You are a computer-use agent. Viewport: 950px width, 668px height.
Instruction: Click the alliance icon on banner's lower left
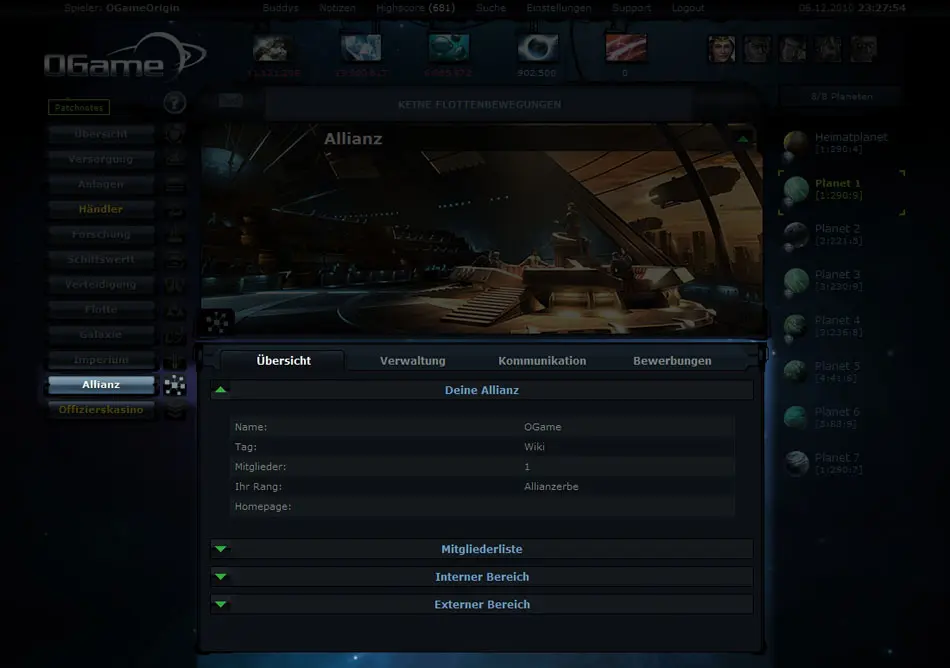click(217, 322)
